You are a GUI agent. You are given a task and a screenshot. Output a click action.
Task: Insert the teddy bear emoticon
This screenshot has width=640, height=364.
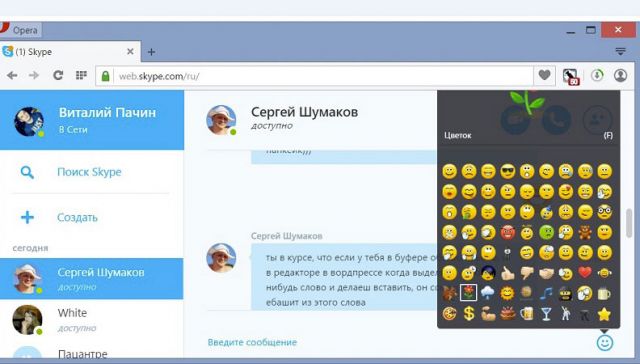click(x=585, y=232)
